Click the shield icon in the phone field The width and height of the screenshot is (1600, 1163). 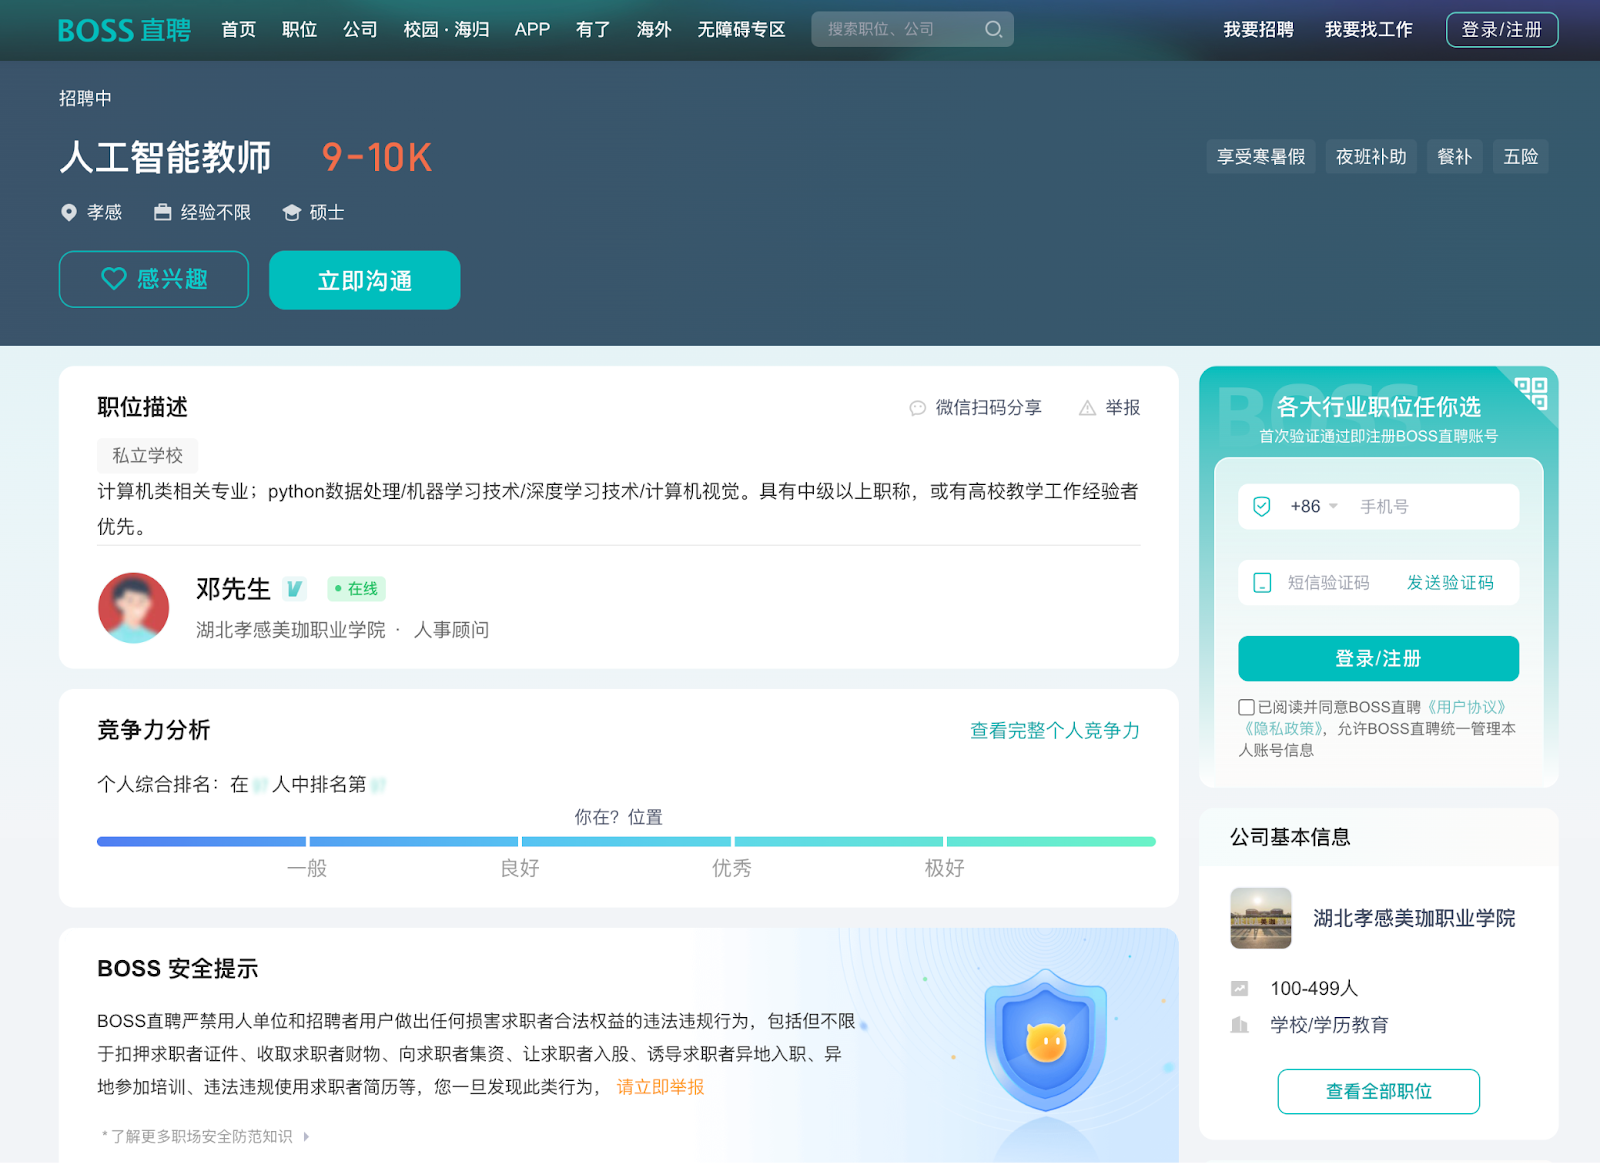tap(1262, 506)
